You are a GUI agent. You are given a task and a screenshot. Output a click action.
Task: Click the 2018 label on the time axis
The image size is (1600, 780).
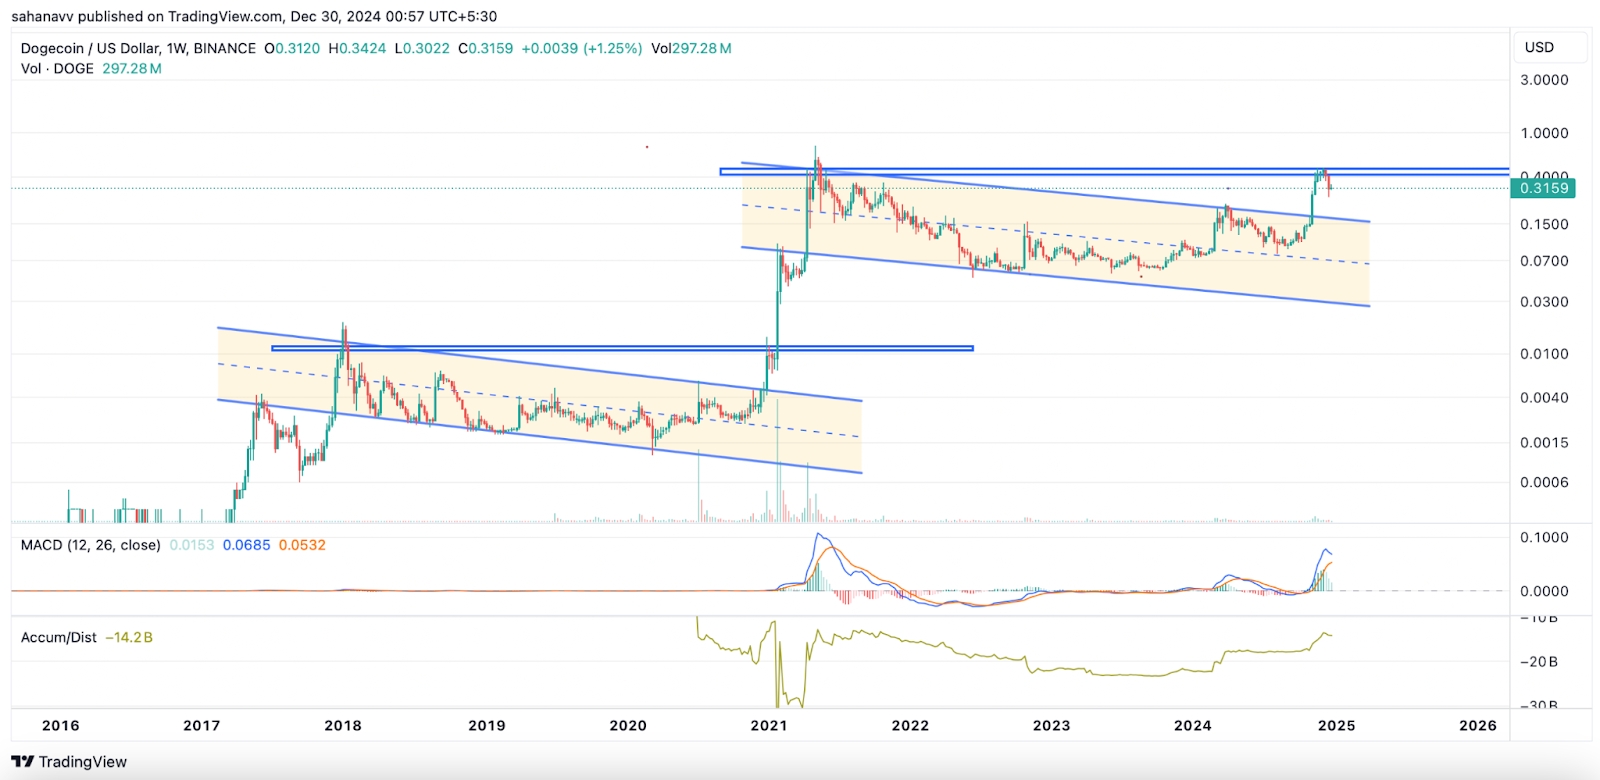(x=343, y=725)
